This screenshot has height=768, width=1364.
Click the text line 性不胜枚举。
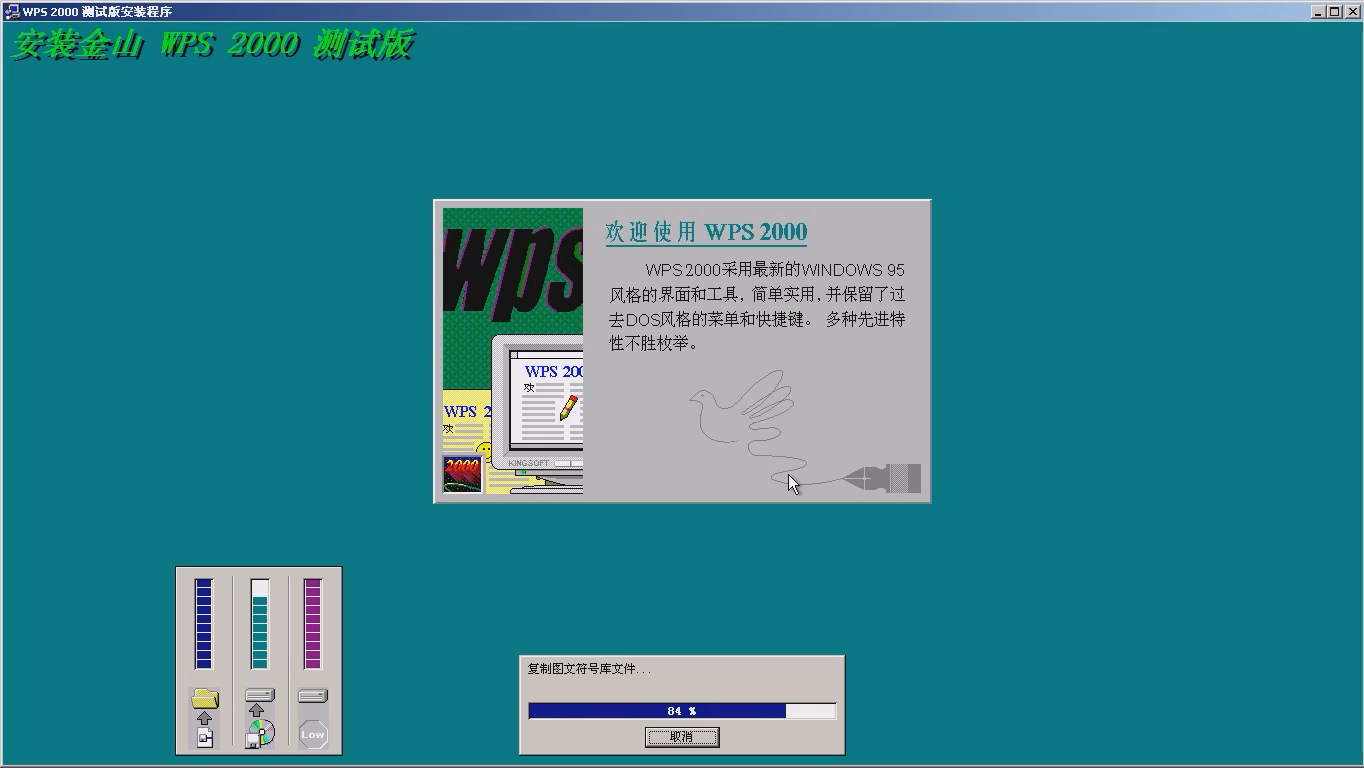(x=654, y=343)
